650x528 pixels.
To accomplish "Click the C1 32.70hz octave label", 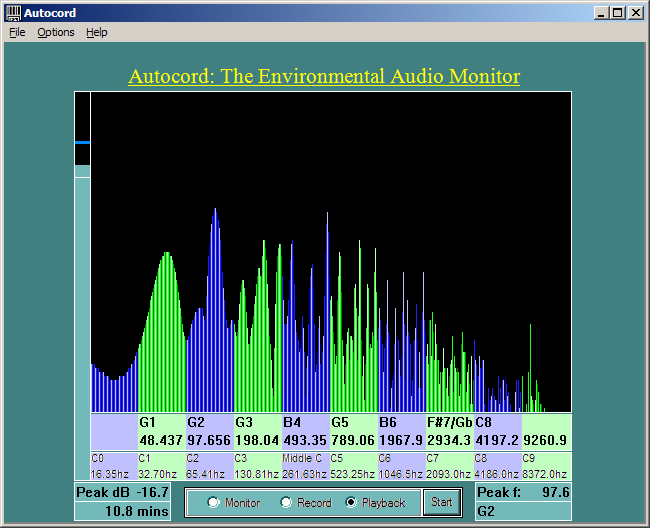I will coord(162,466).
